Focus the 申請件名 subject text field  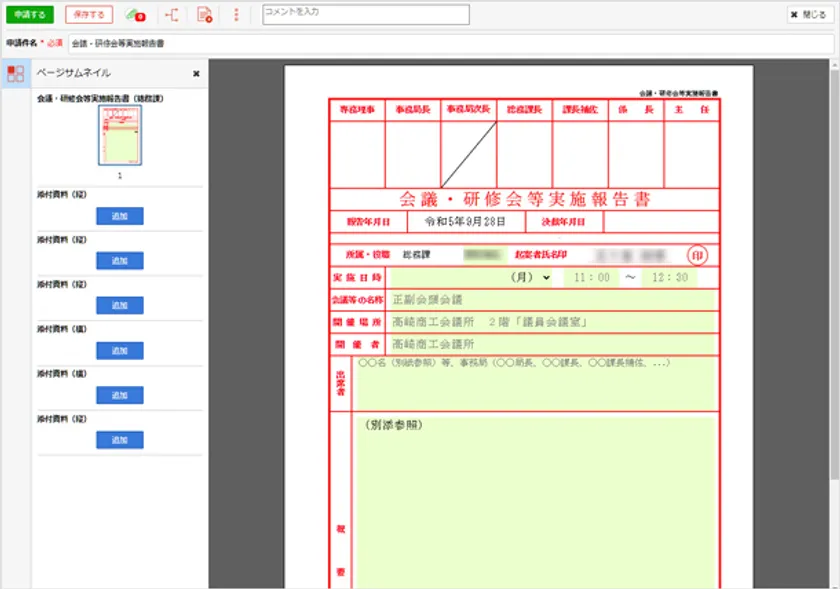(x=450, y=44)
